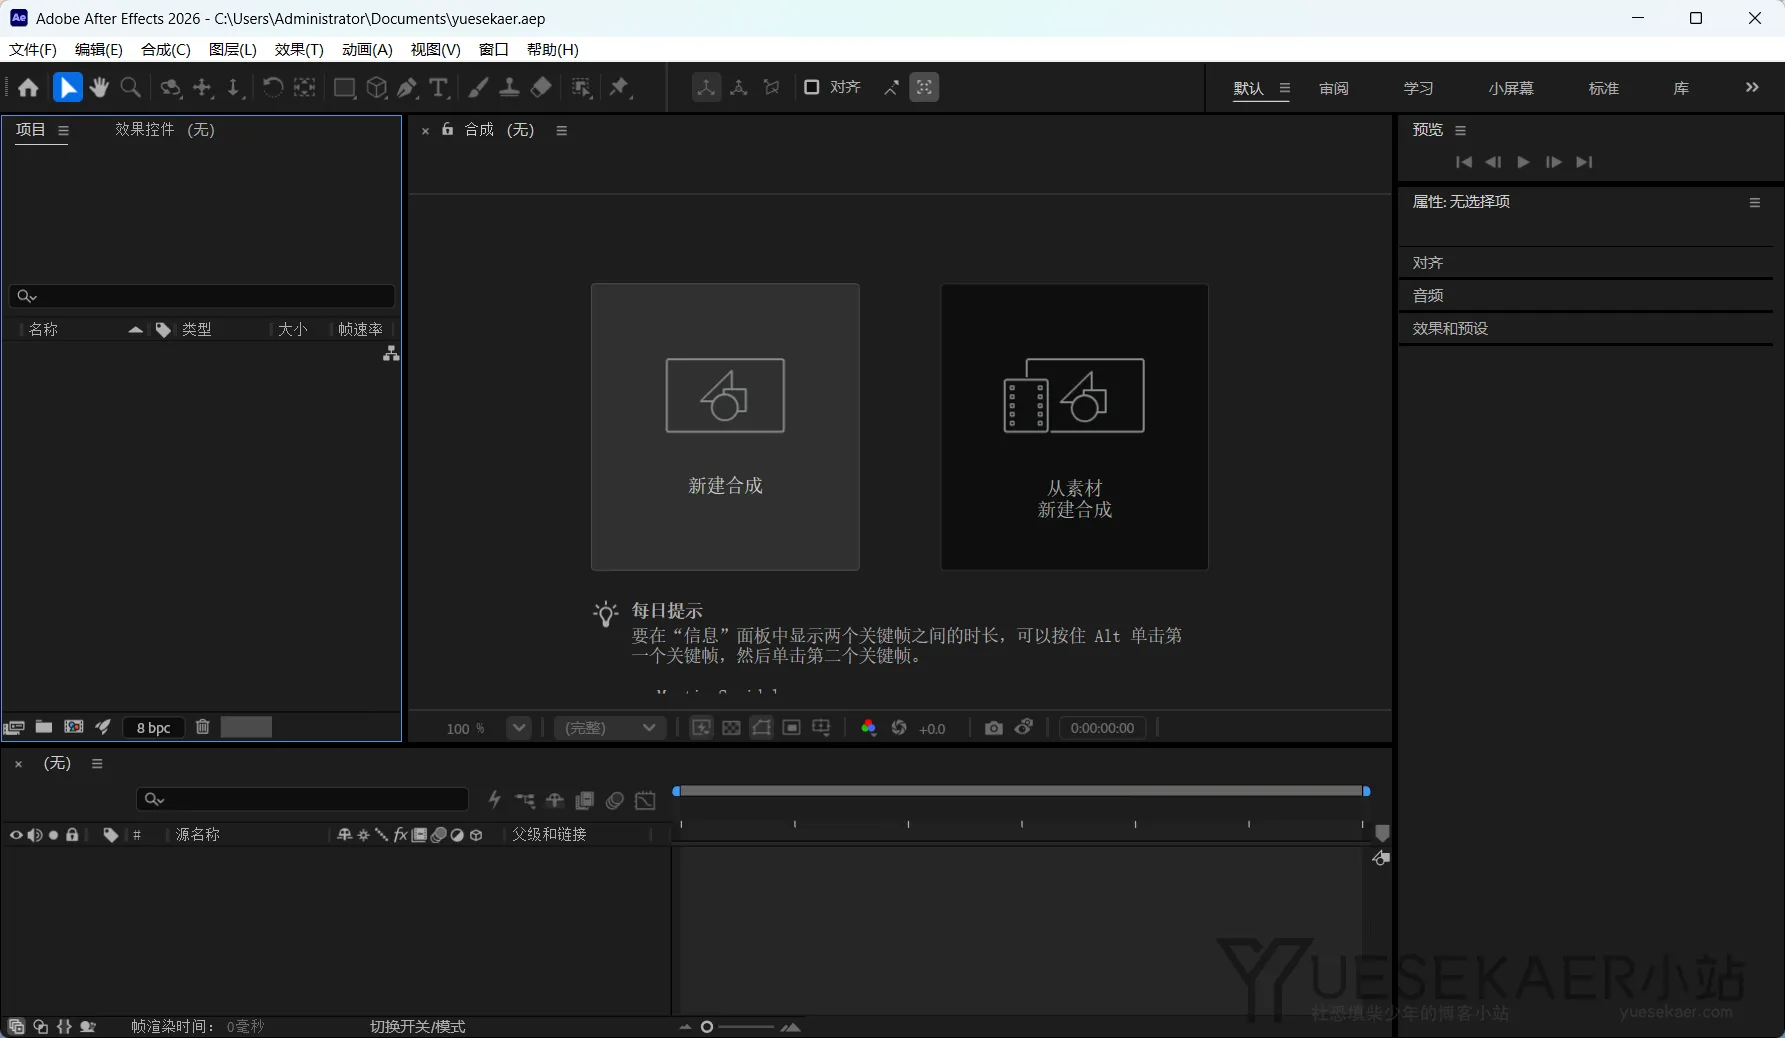This screenshot has height=1038, width=1785.
Task: Reset exposure icon in viewer
Action: click(899, 728)
